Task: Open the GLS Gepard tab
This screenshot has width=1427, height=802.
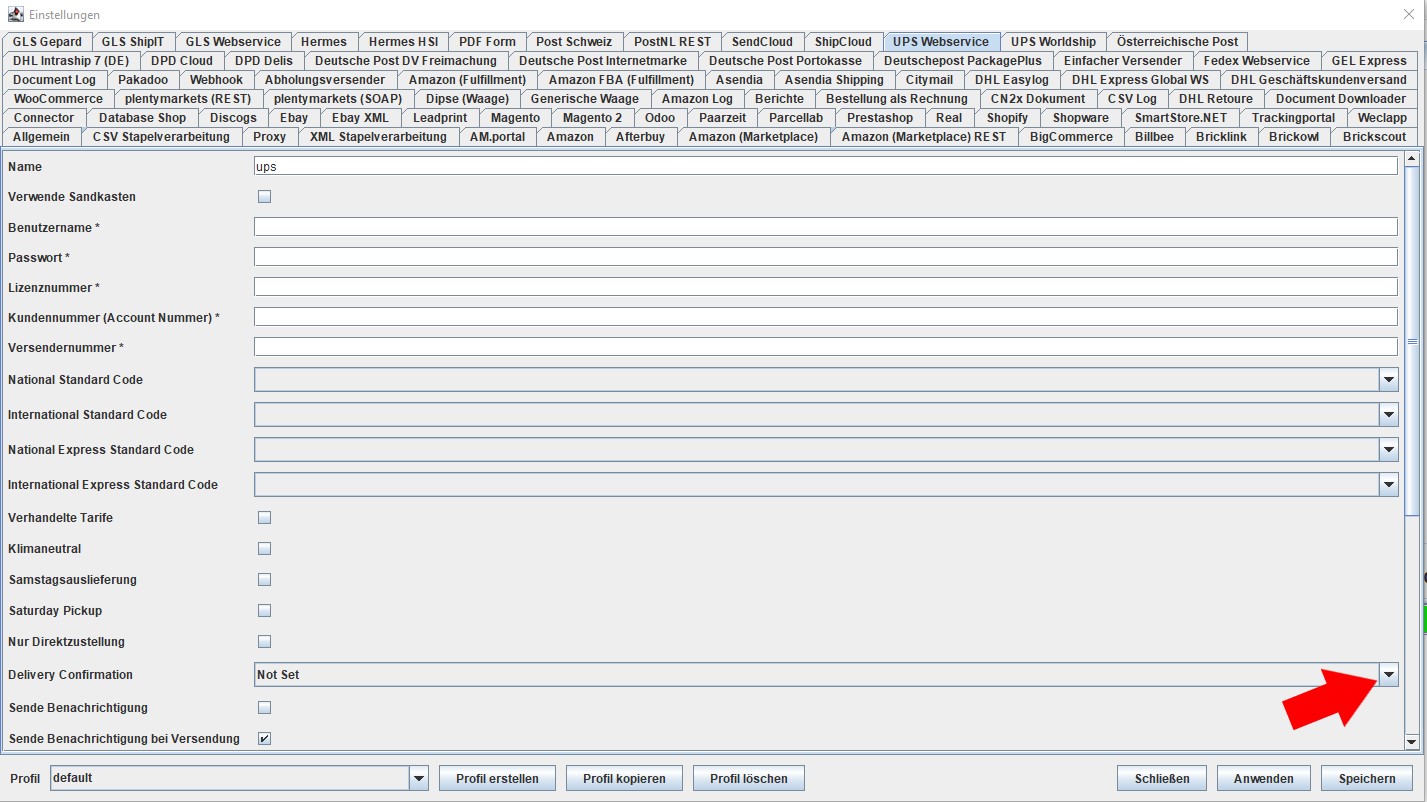Action: click(47, 42)
